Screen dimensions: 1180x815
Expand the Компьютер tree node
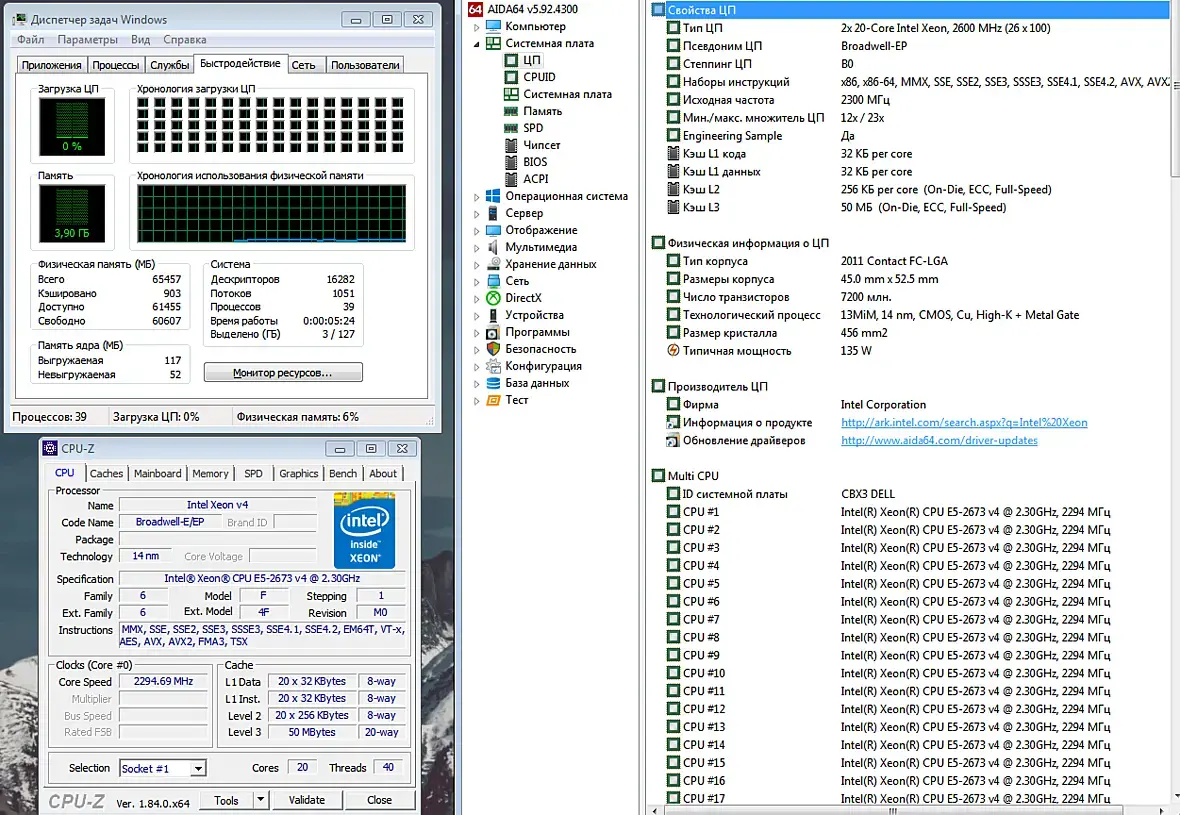pyautogui.click(x=477, y=27)
